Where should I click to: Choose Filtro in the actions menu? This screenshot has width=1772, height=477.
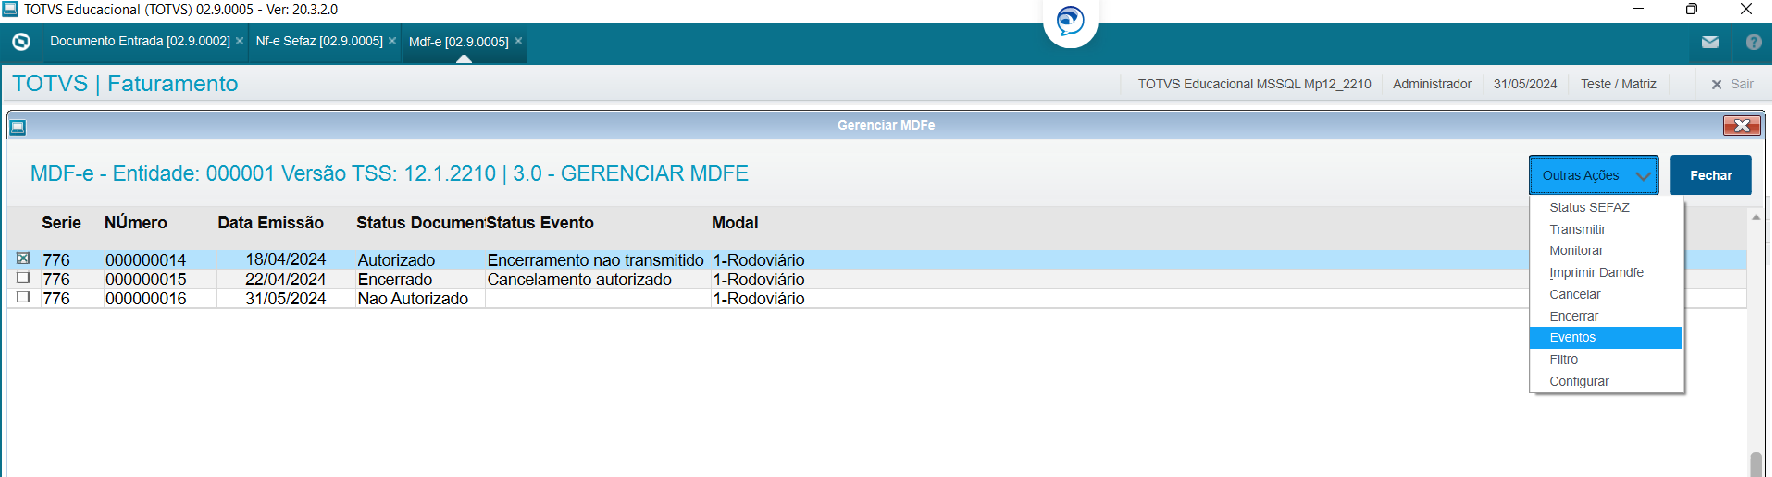(x=1606, y=359)
